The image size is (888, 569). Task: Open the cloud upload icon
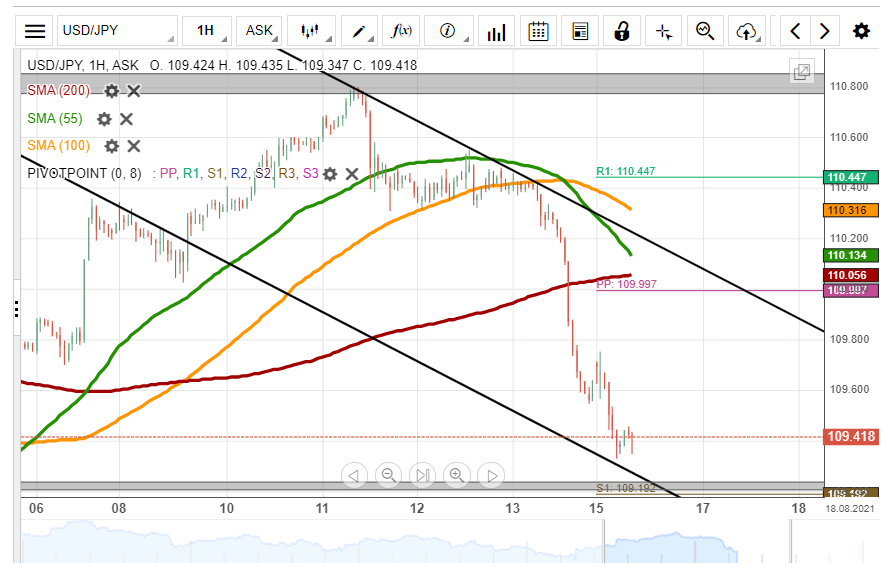(746, 31)
